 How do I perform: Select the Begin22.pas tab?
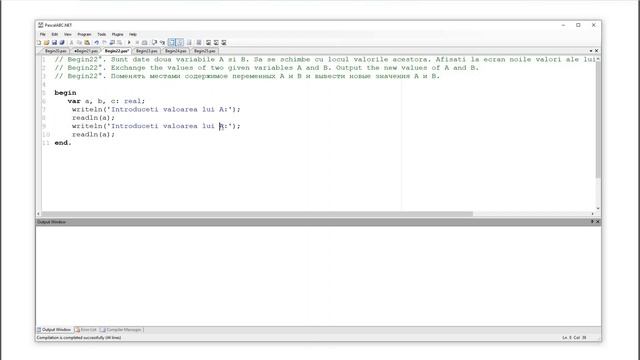coord(117,51)
